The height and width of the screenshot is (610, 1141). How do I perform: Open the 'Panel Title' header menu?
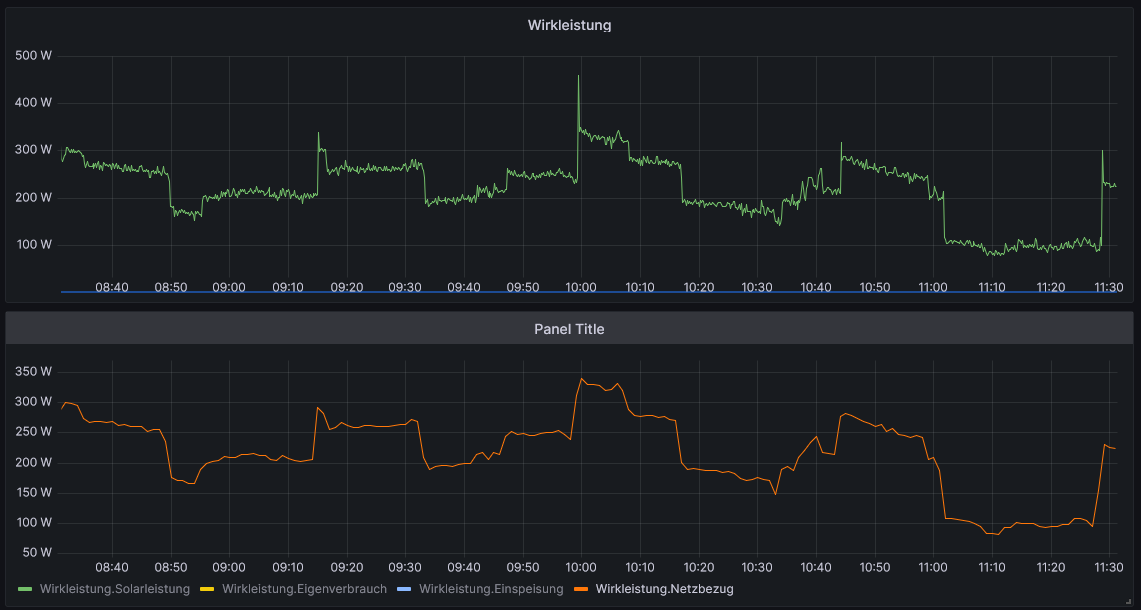(569, 329)
